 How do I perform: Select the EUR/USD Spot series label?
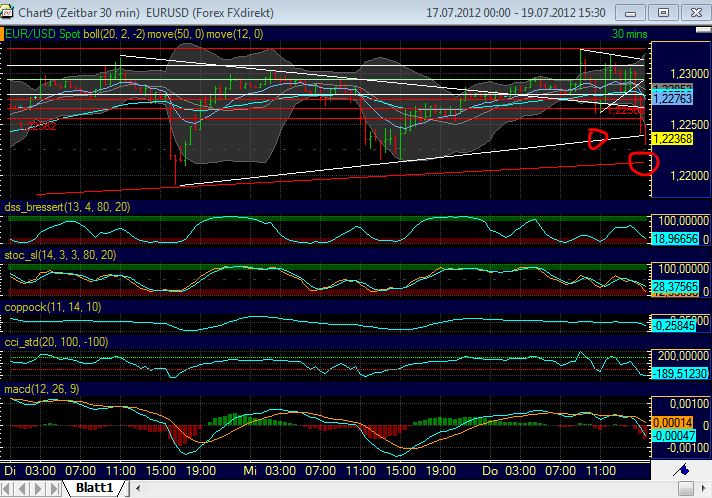tap(42, 34)
